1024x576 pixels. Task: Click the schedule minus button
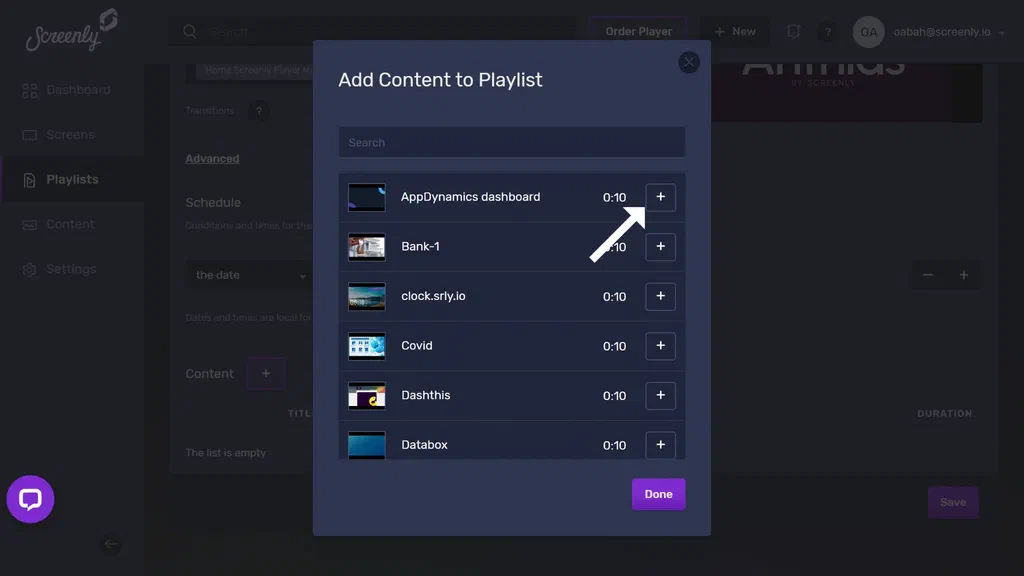[x=928, y=275]
